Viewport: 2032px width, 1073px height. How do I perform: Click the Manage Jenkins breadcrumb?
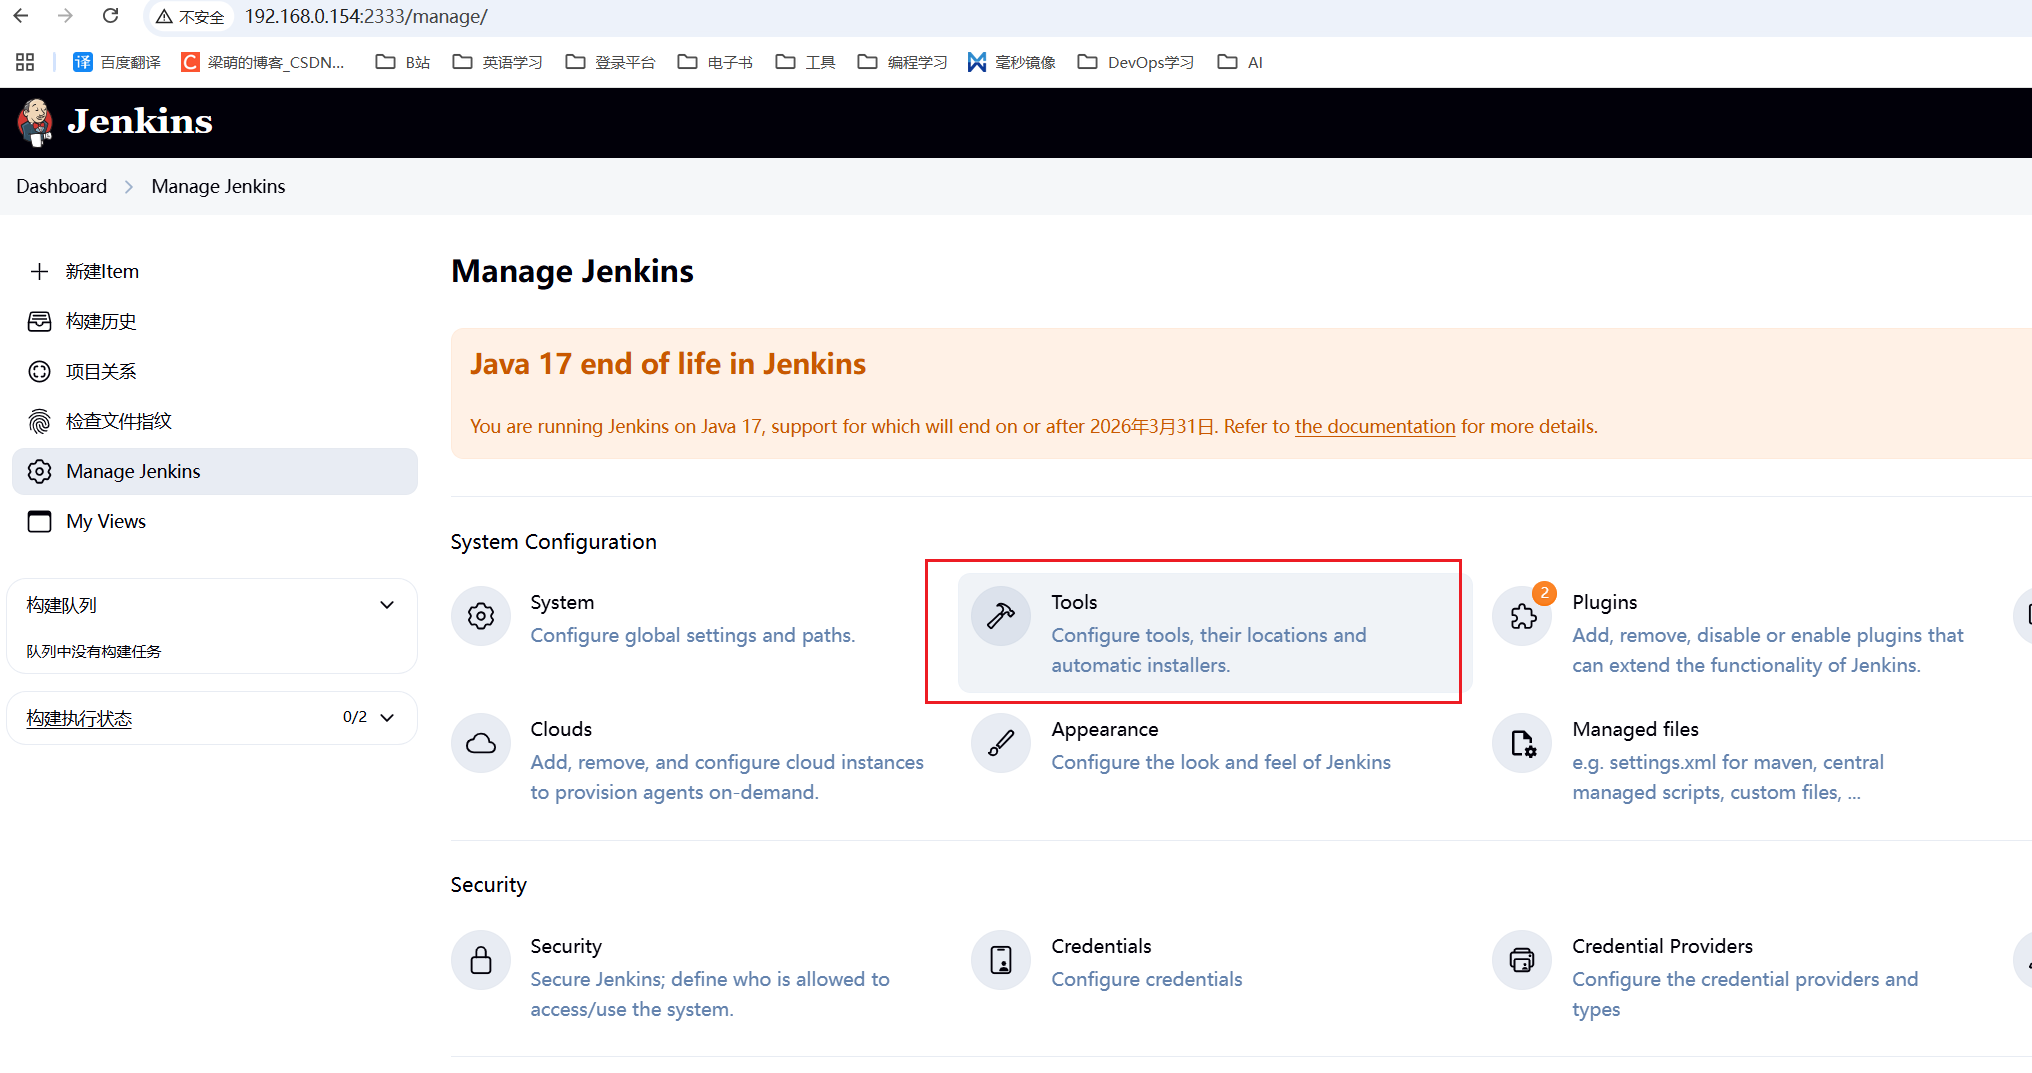(x=218, y=186)
